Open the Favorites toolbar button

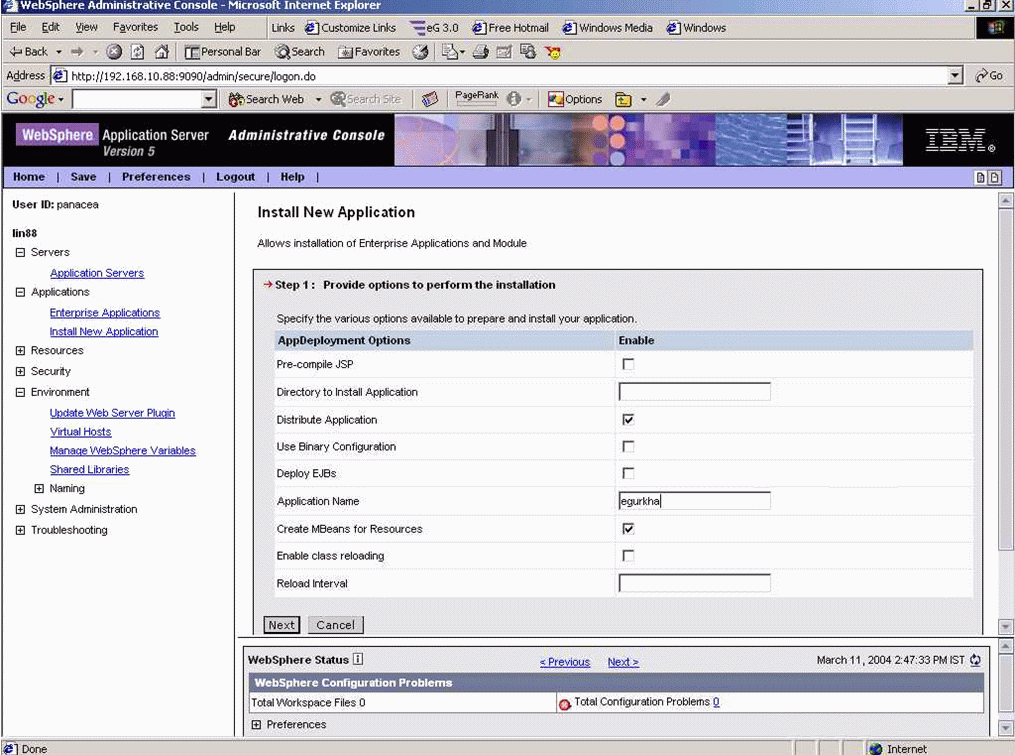[369, 52]
